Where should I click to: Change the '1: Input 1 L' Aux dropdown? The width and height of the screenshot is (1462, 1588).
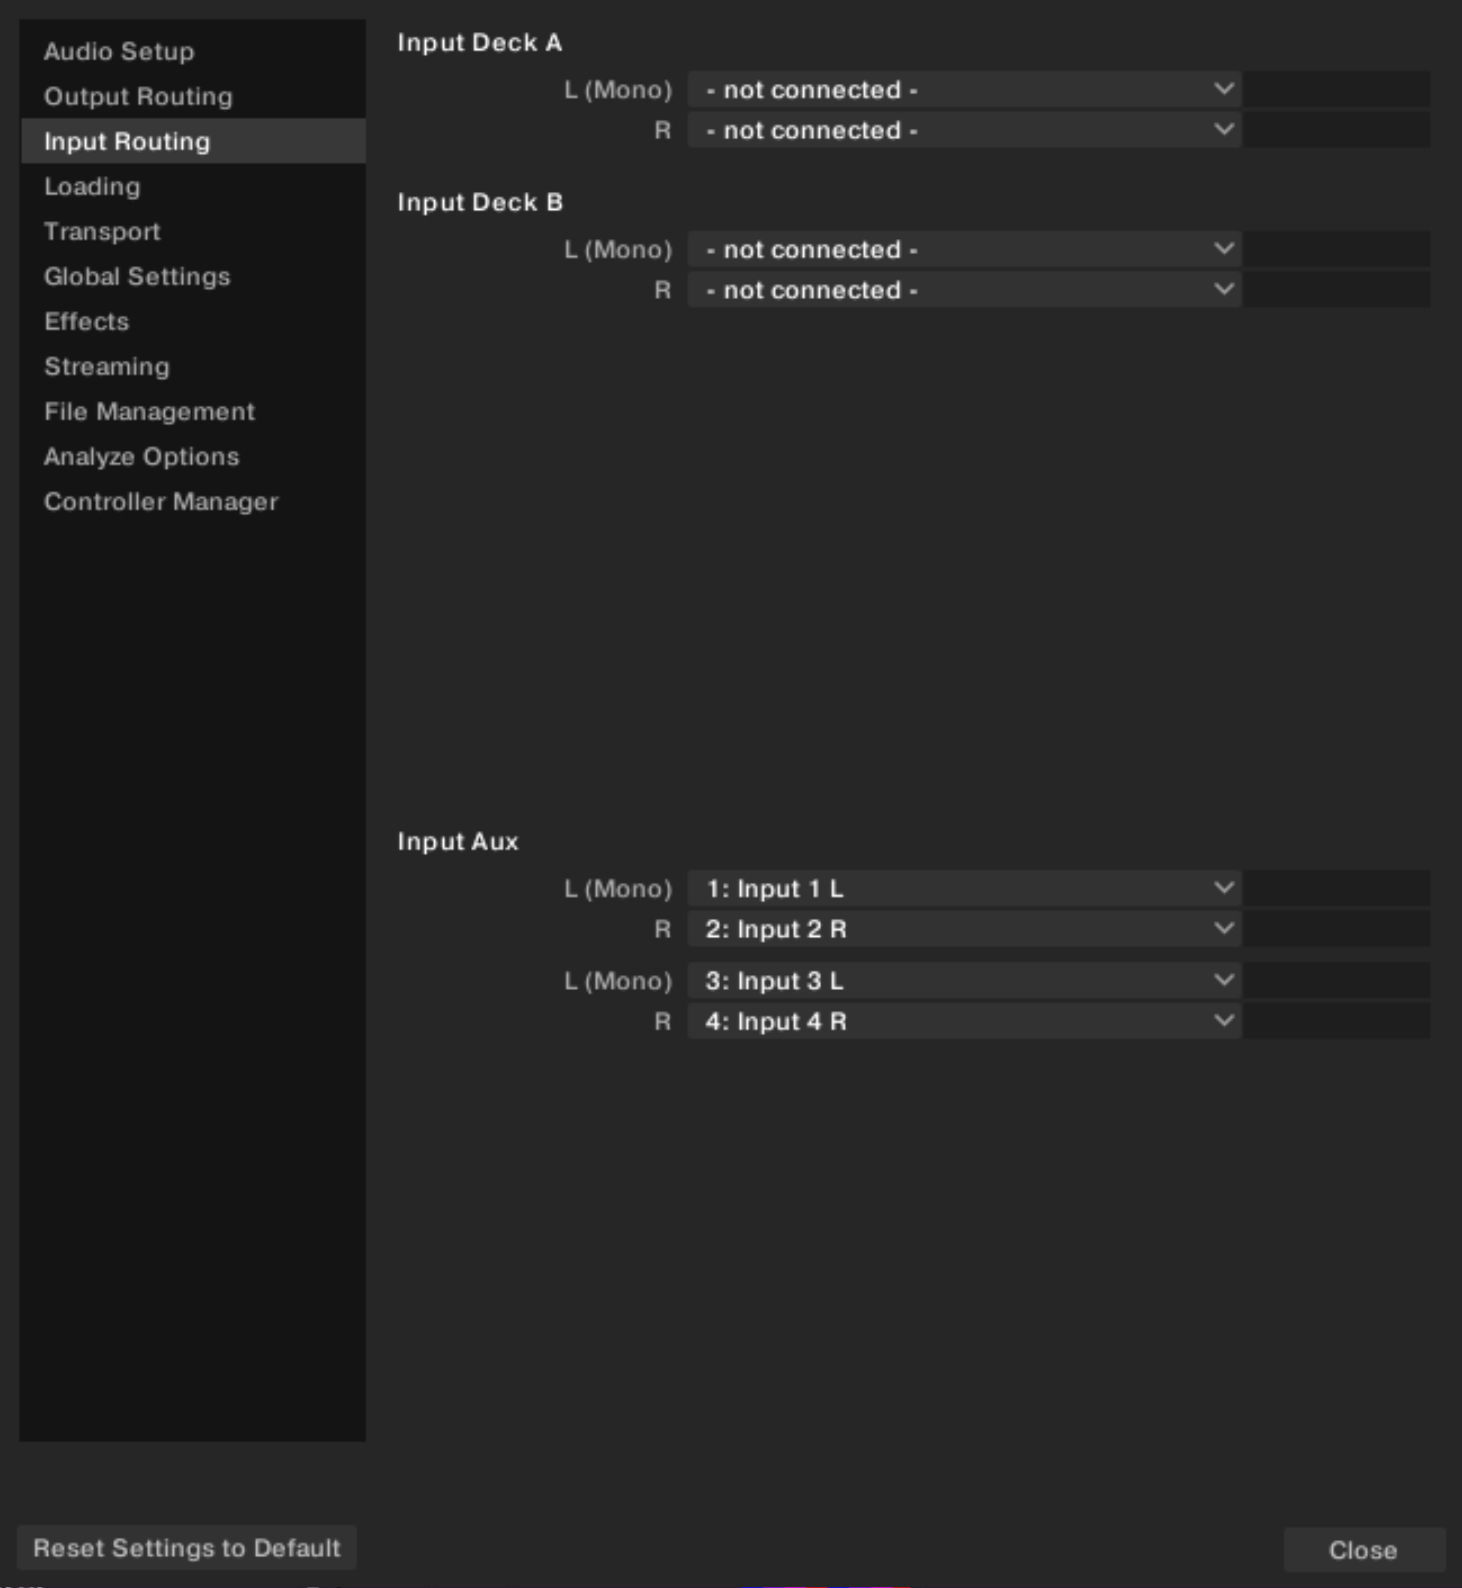964,888
